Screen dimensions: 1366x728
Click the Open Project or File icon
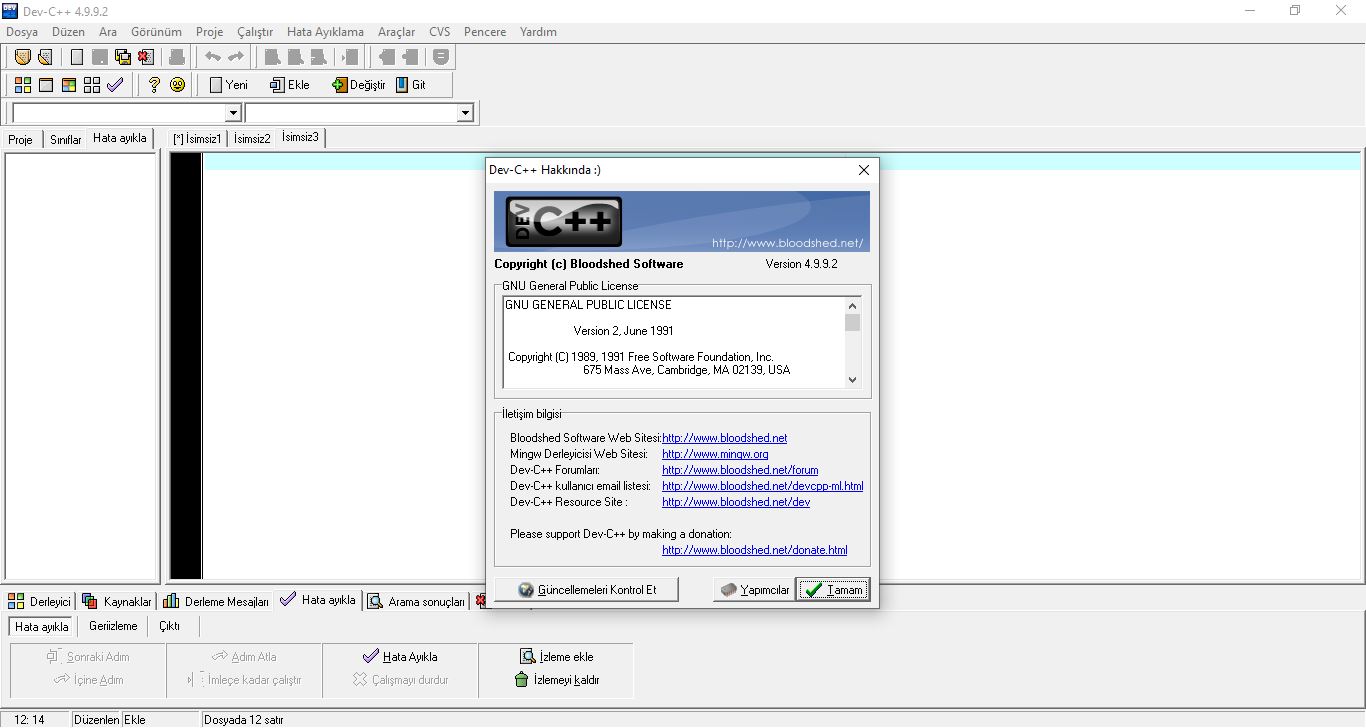pos(44,57)
